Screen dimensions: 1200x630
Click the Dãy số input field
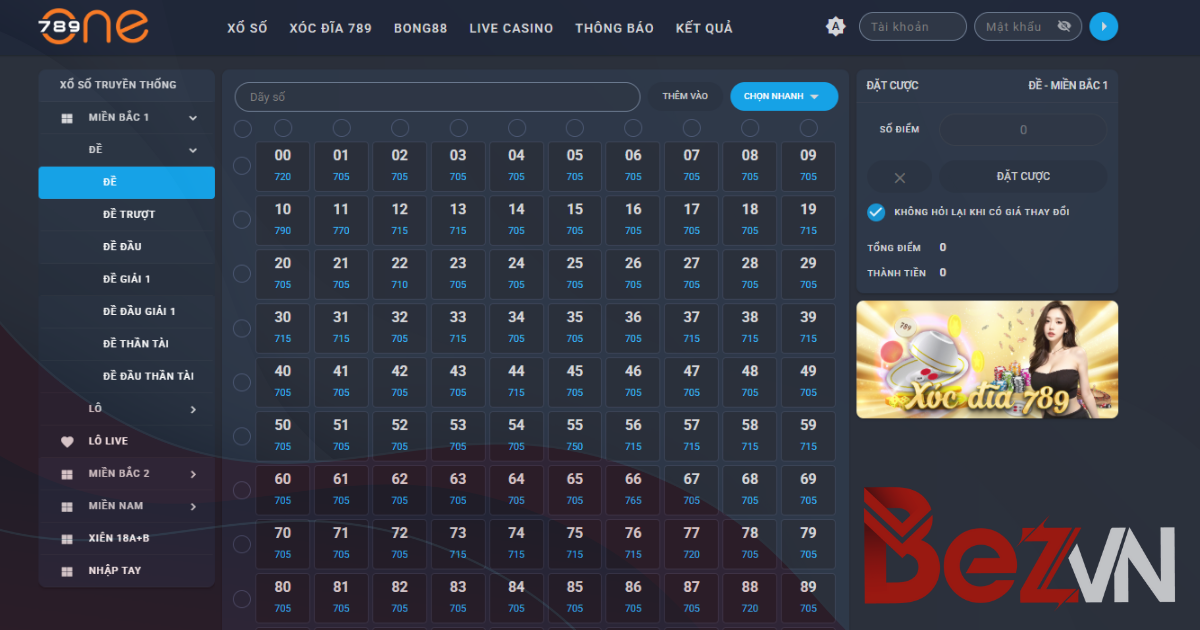437,97
